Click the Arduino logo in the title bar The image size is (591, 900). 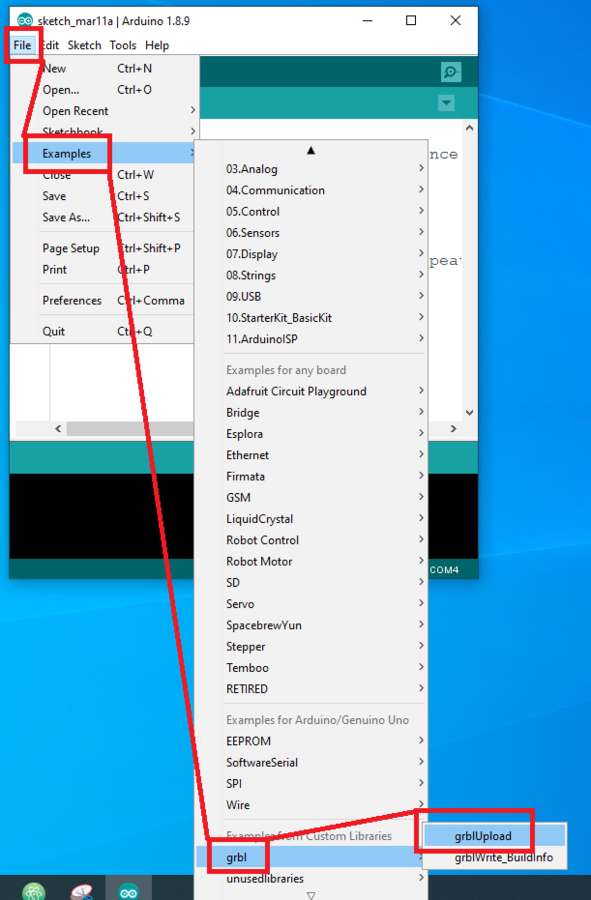coord(25,21)
